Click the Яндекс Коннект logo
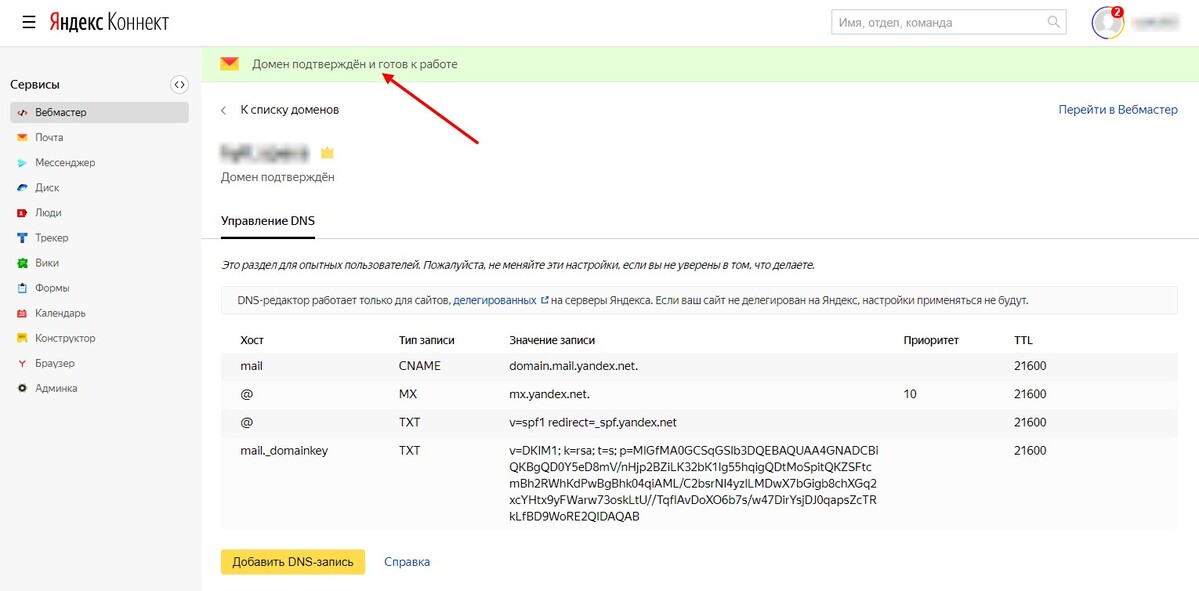This screenshot has height=591, width=1199. click(109, 22)
